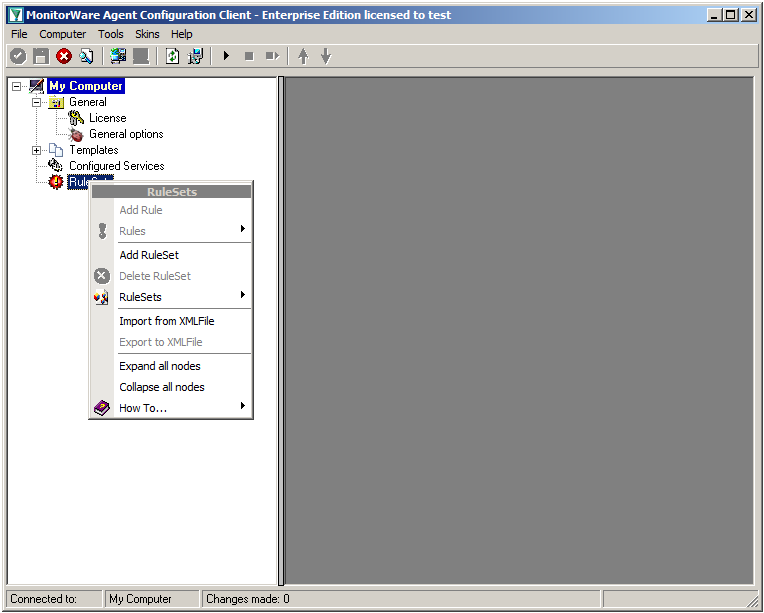Click the splitter between tree and gray pane
Viewport: 764px width, 613px height.
coord(281,331)
